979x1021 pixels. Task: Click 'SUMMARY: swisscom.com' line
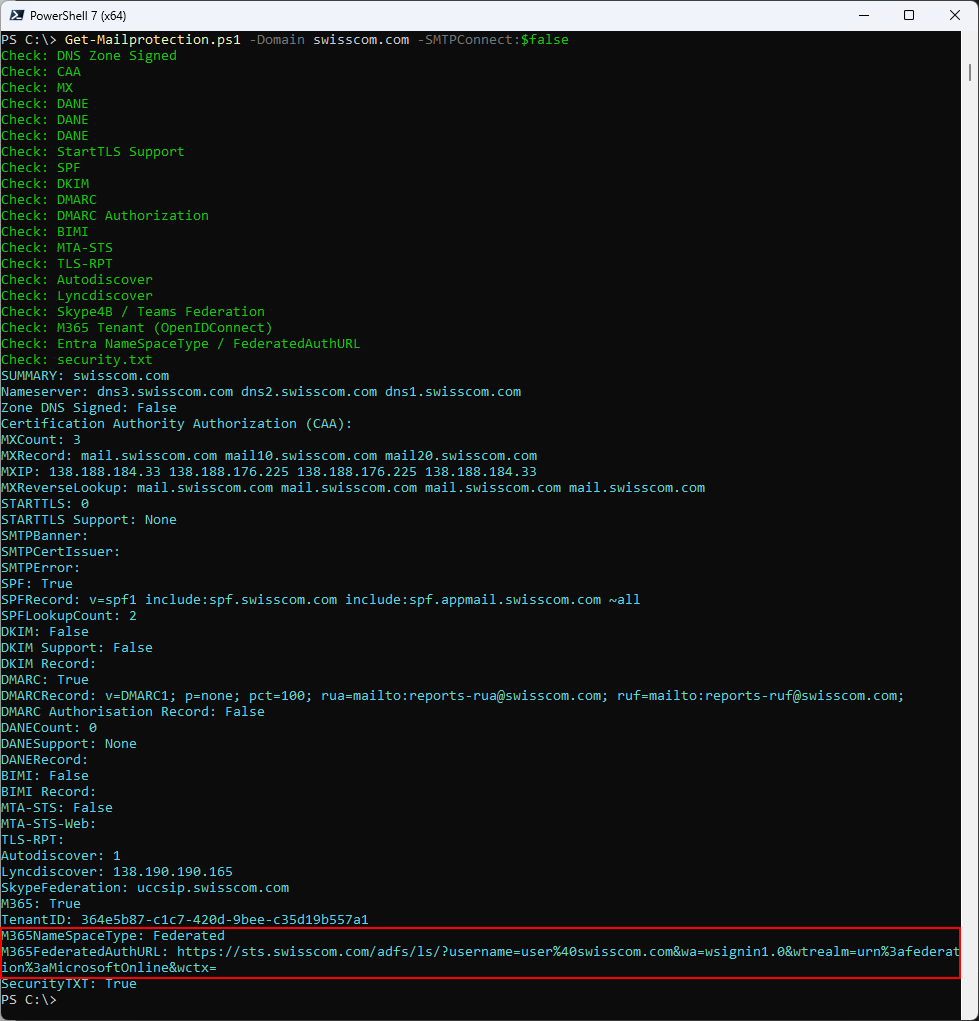pyautogui.click(x=85, y=376)
